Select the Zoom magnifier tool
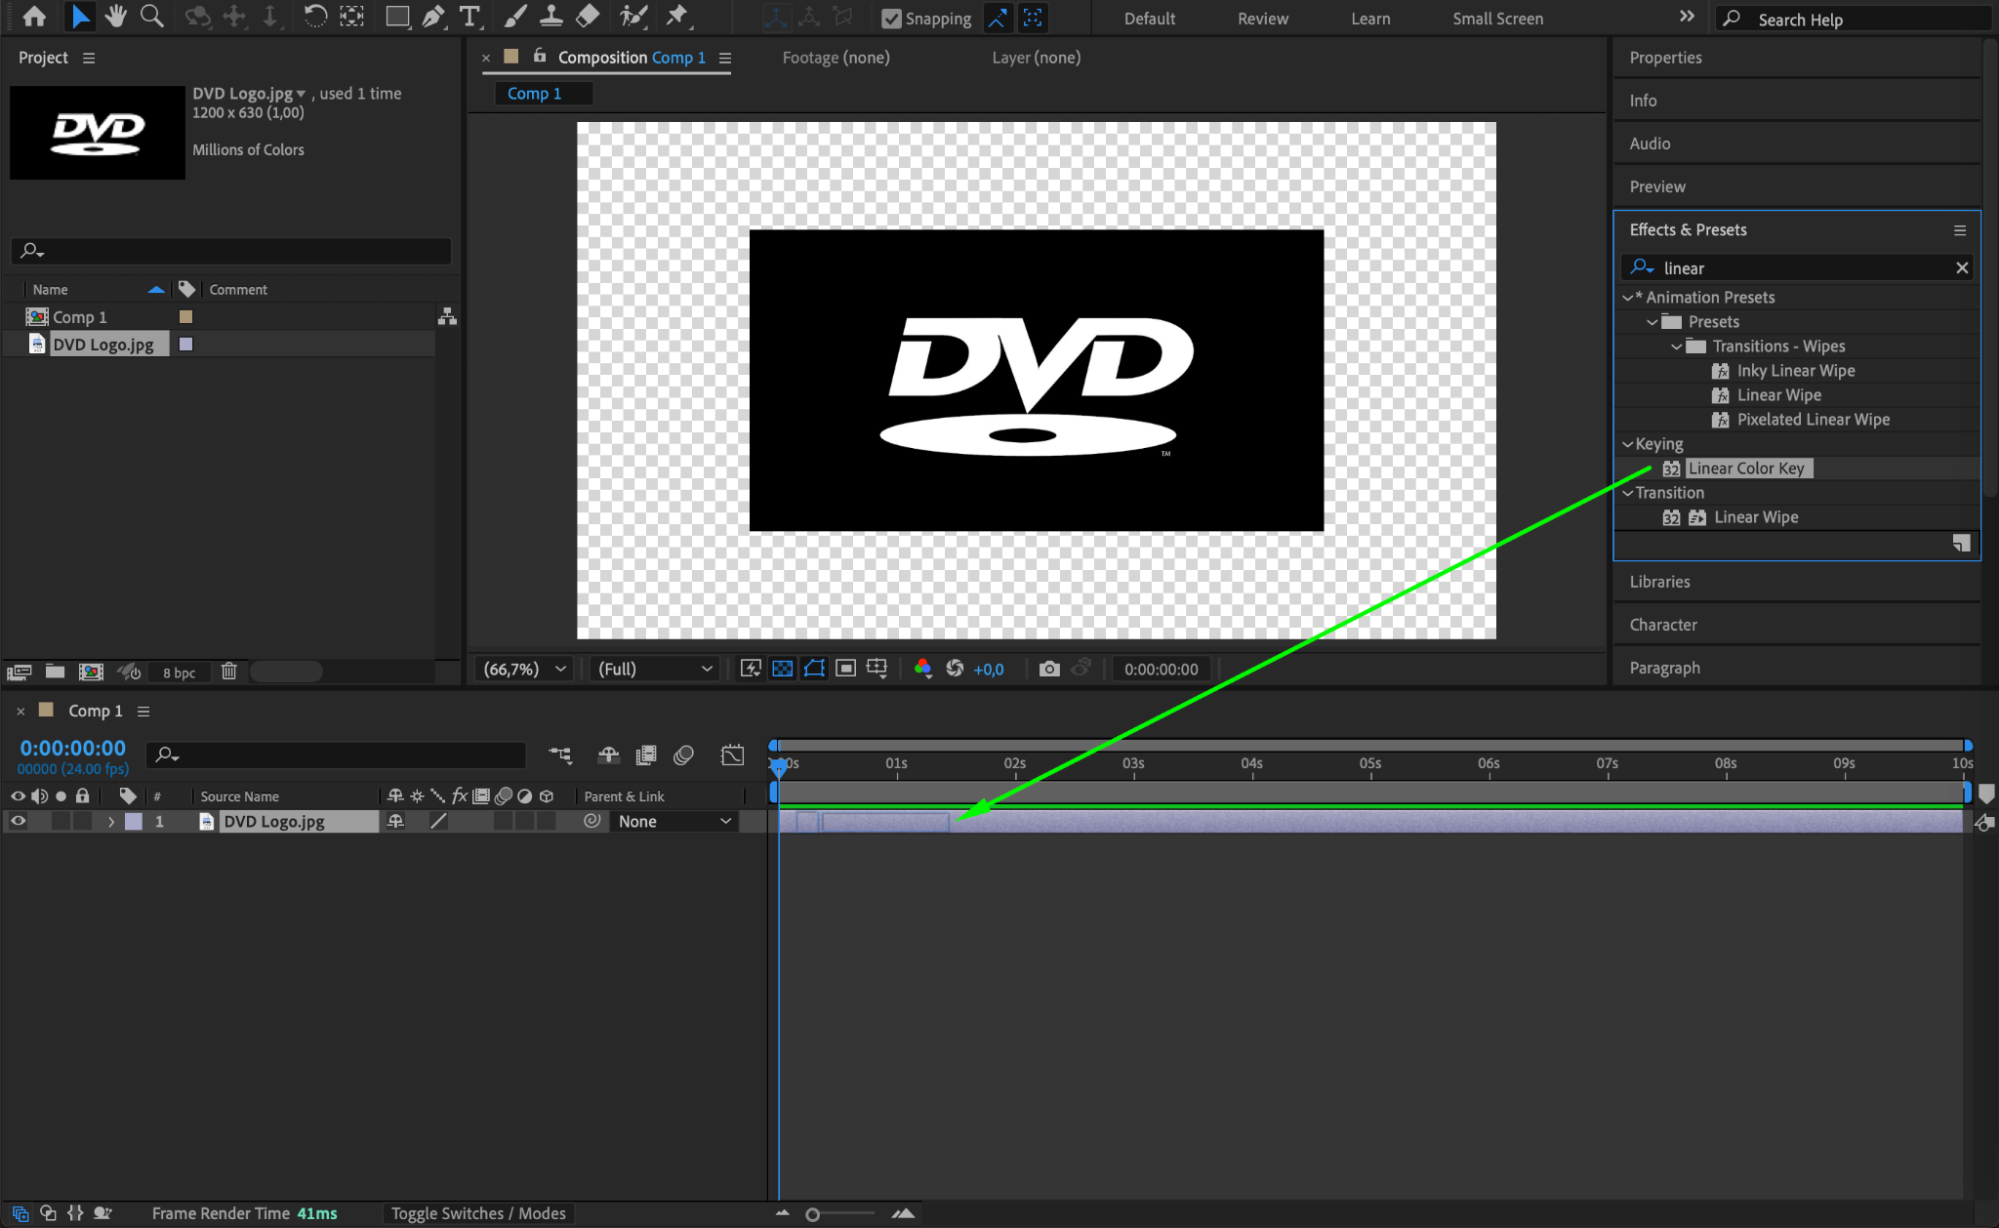Image resolution: width=1999 pixels, height=1228 pixels. (x=152, y=17)
